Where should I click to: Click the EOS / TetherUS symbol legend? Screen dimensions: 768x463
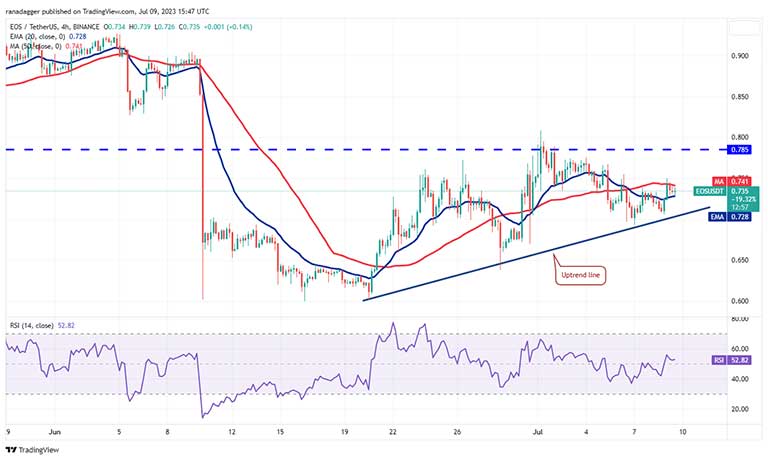coord(54,27)
